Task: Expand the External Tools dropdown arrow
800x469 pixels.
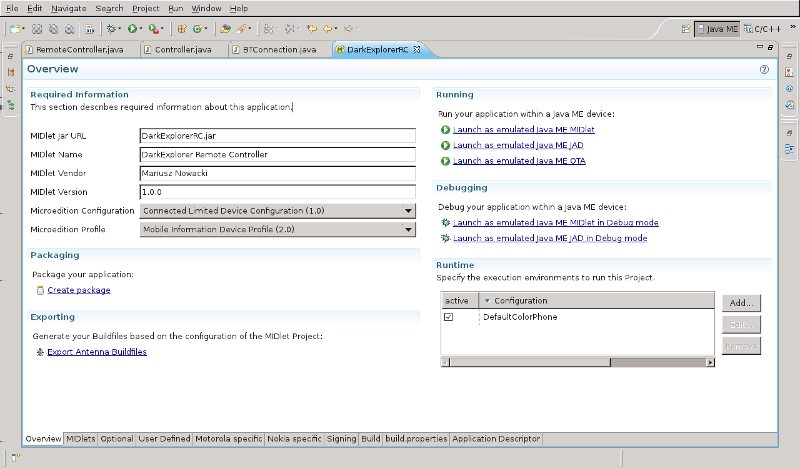Action: [x=162, y=29]
